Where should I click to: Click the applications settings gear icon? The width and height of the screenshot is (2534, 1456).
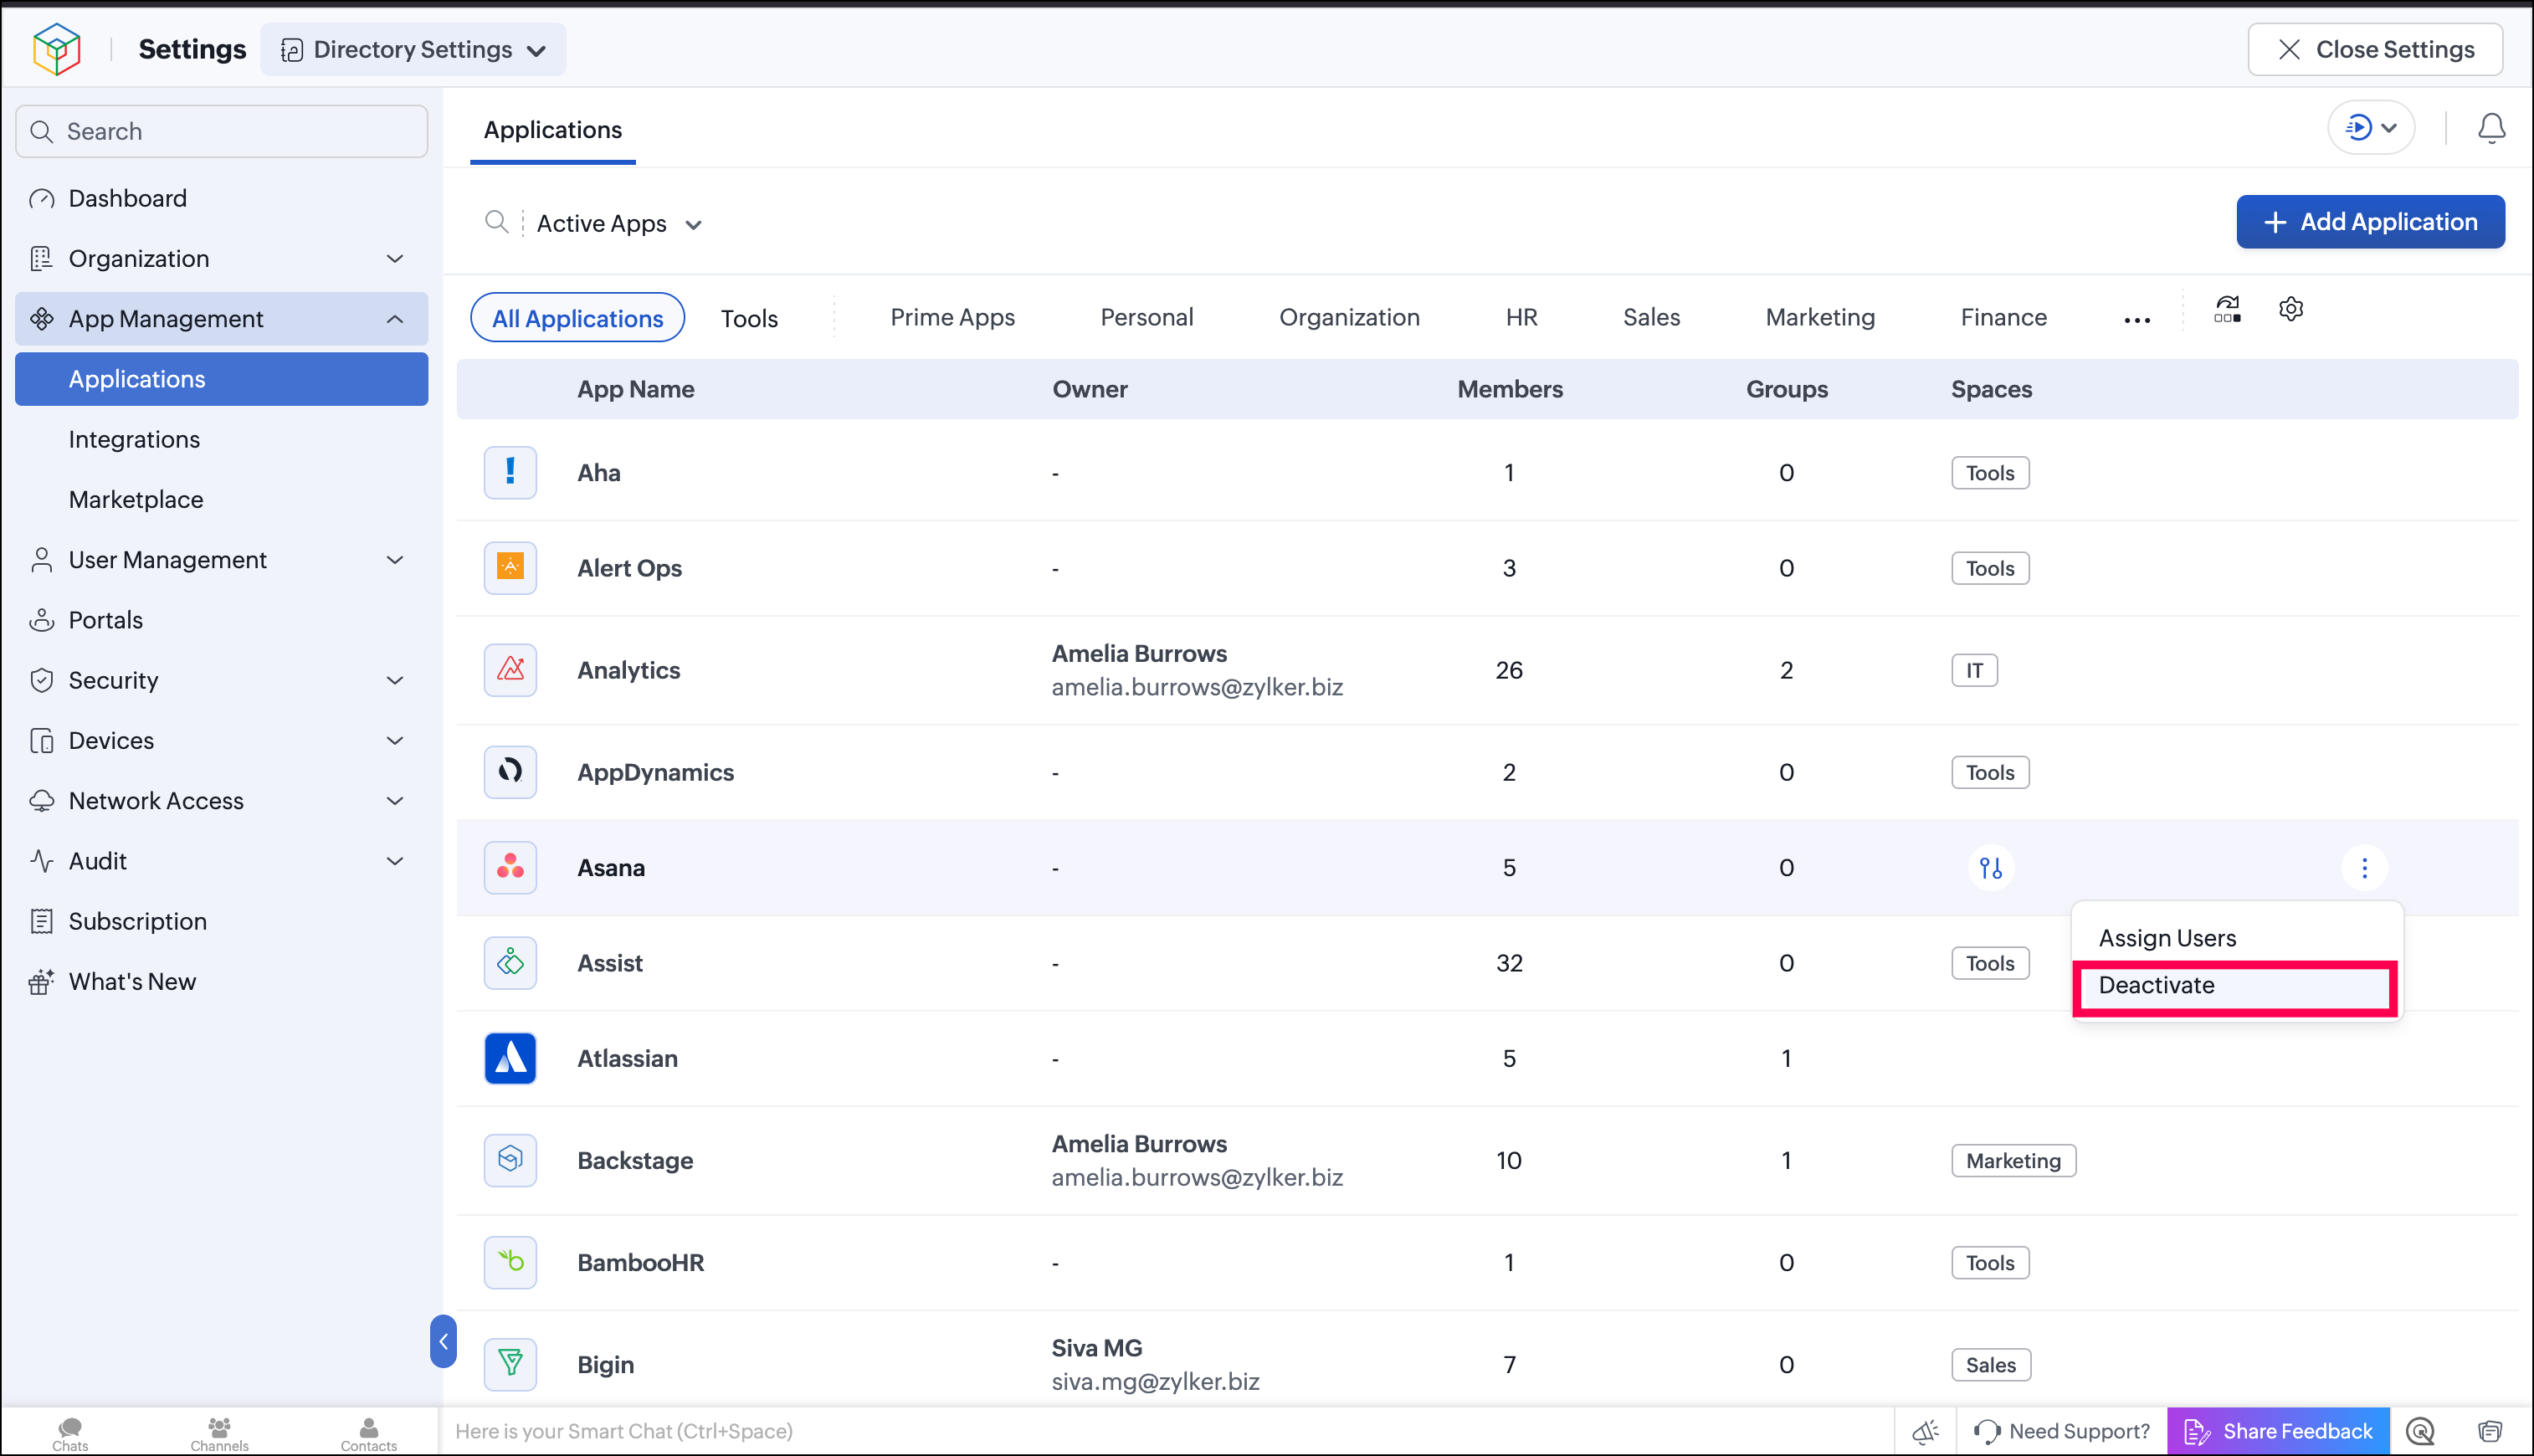(x=2291, y=310)
